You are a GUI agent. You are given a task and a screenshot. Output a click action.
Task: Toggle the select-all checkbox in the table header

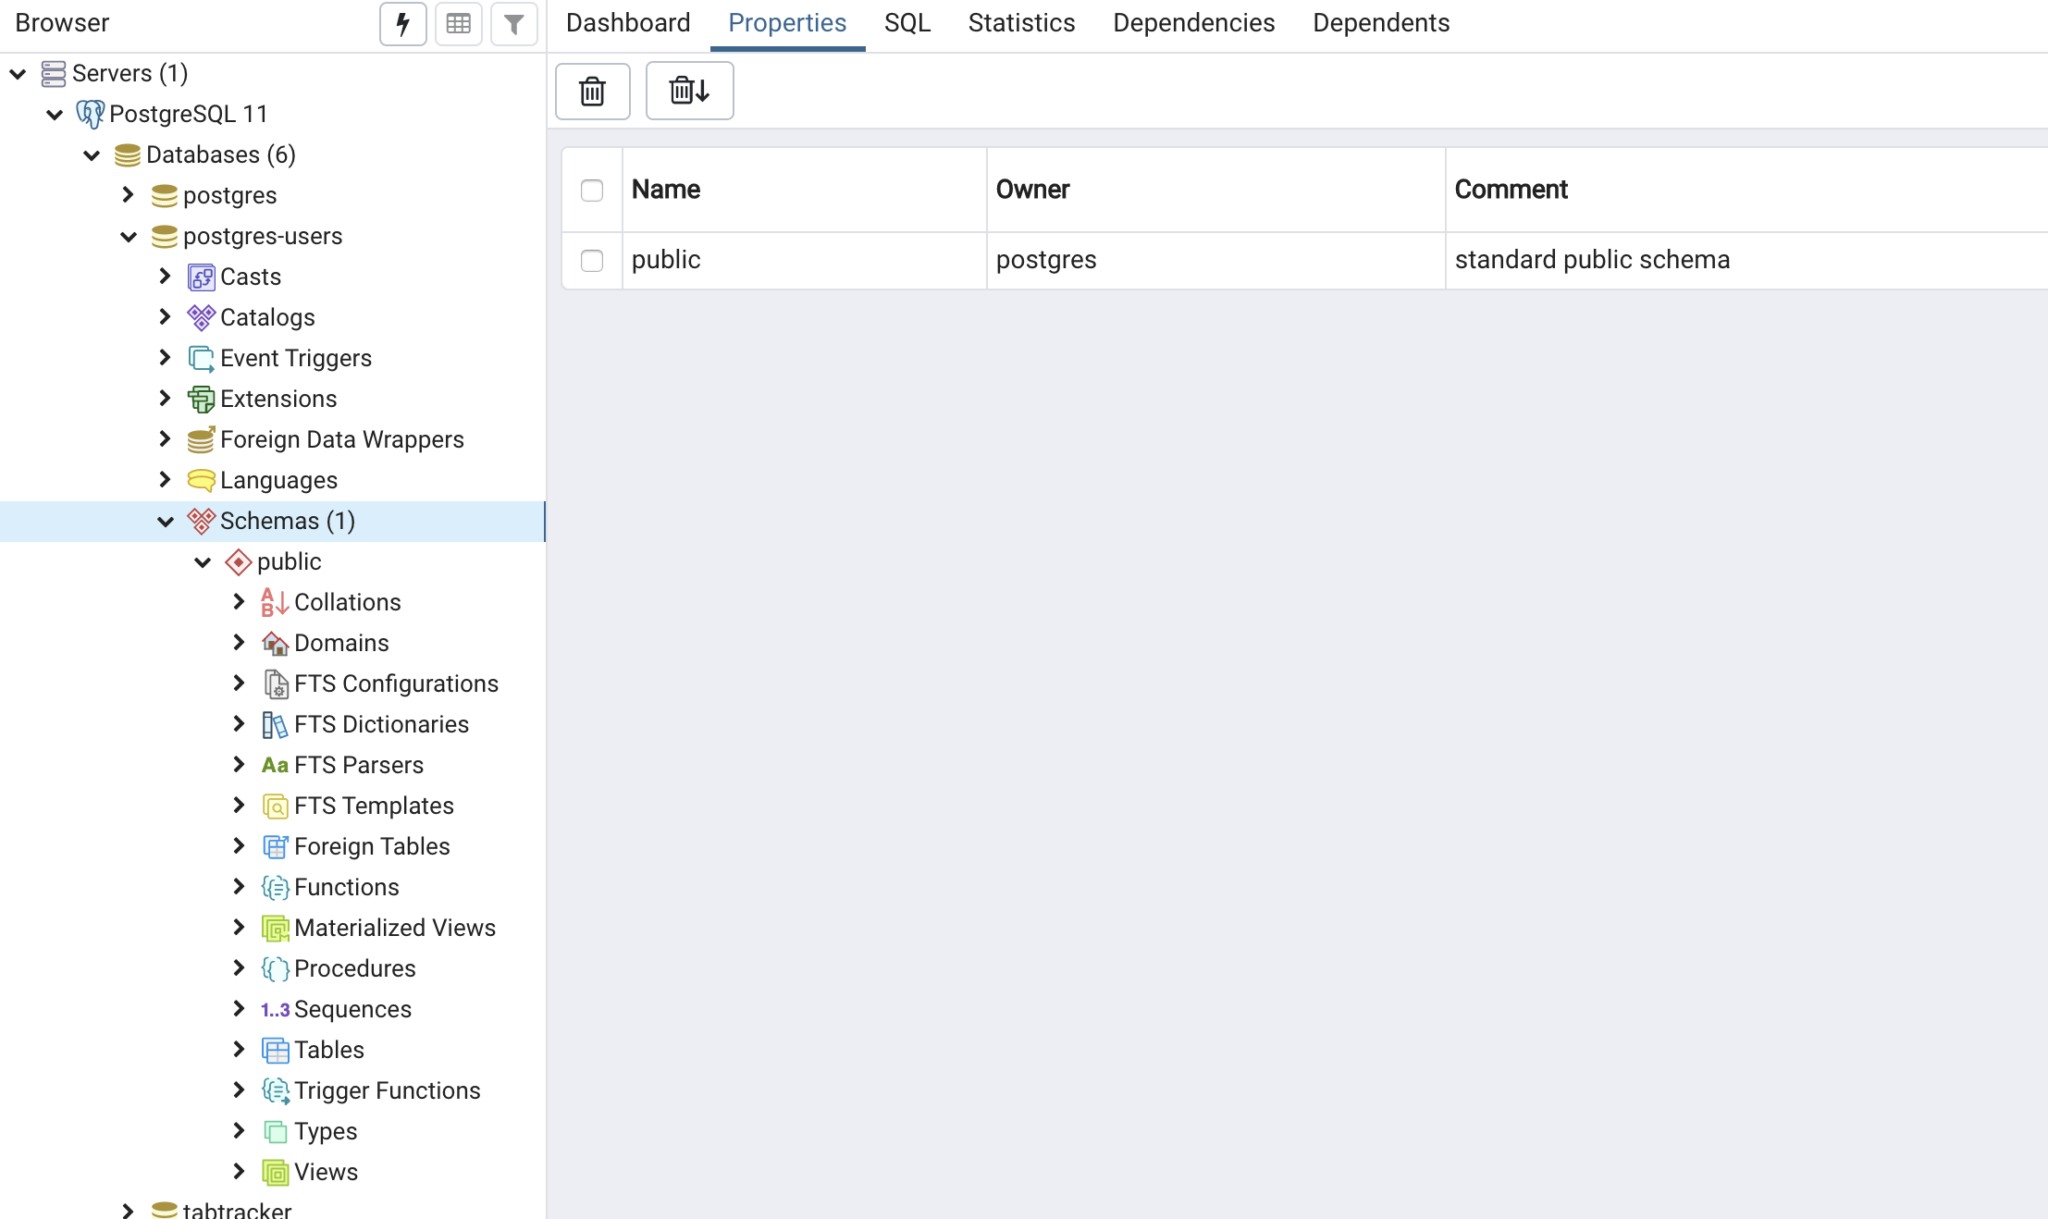pyautogui.click(x=592, y=189)
